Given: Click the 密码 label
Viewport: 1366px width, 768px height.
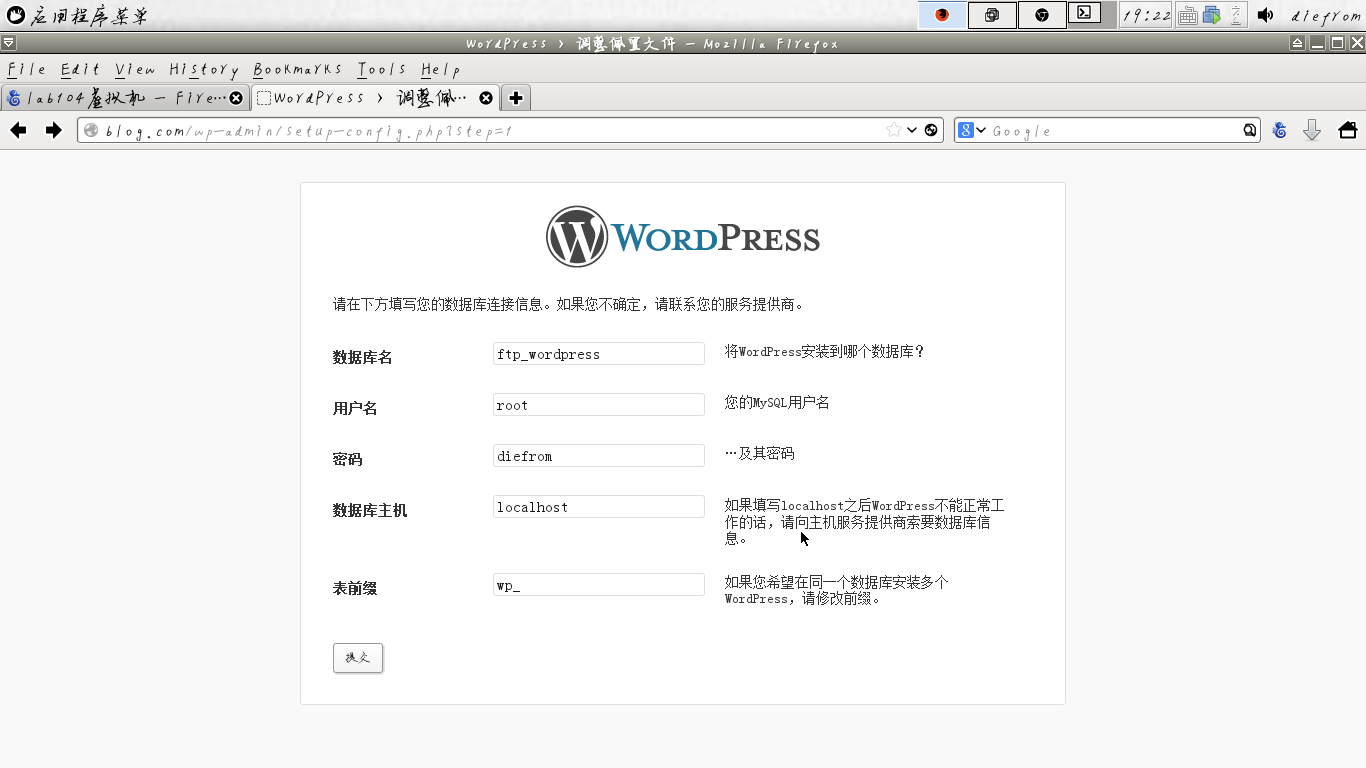Looking at the screenshot, I should (x=347, y=459).
